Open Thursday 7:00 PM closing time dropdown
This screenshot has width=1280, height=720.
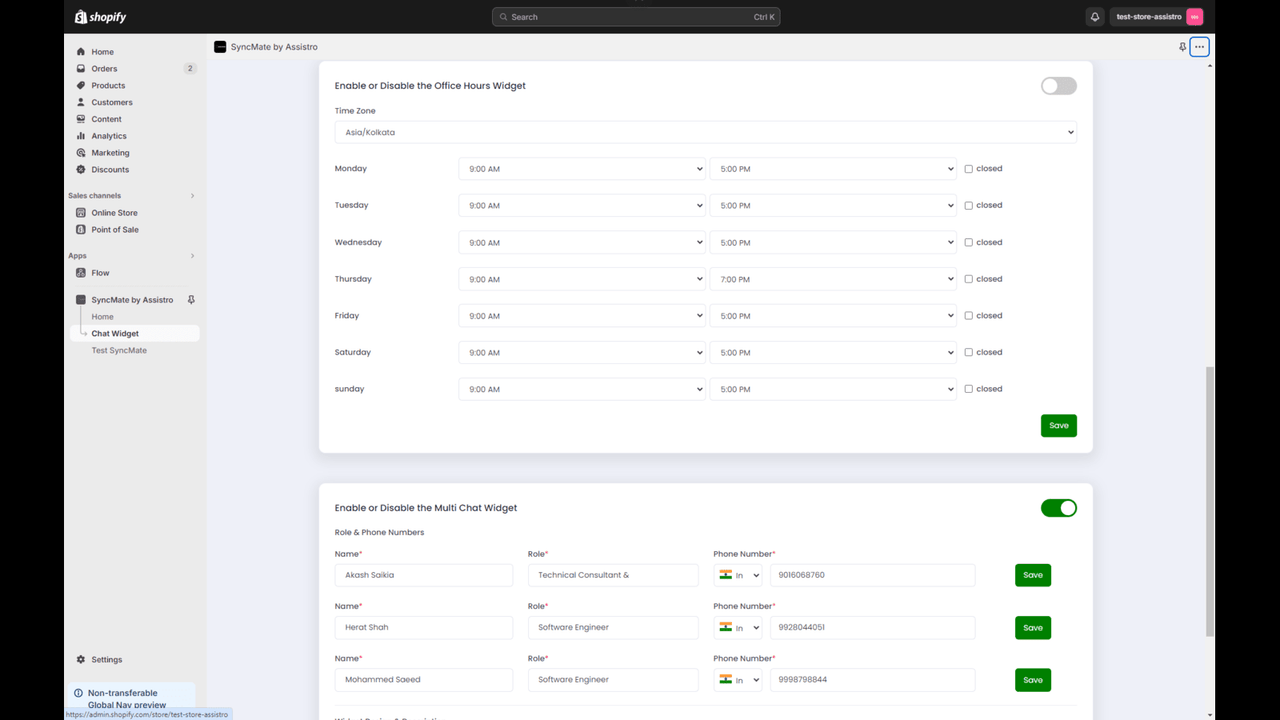pos(833,279)
